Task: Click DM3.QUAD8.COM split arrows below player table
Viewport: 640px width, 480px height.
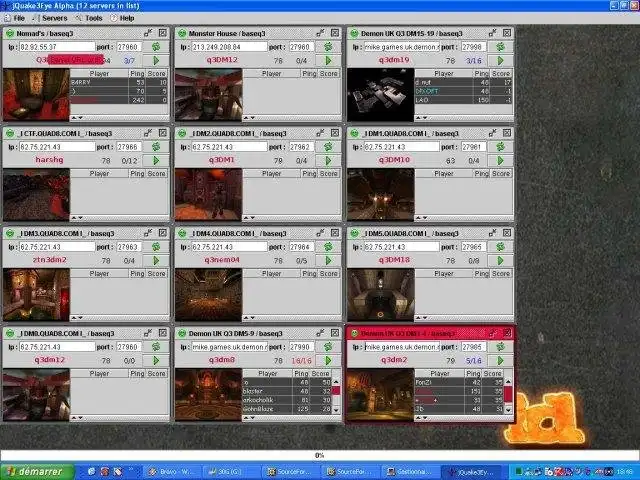Action: coord(78,318)
